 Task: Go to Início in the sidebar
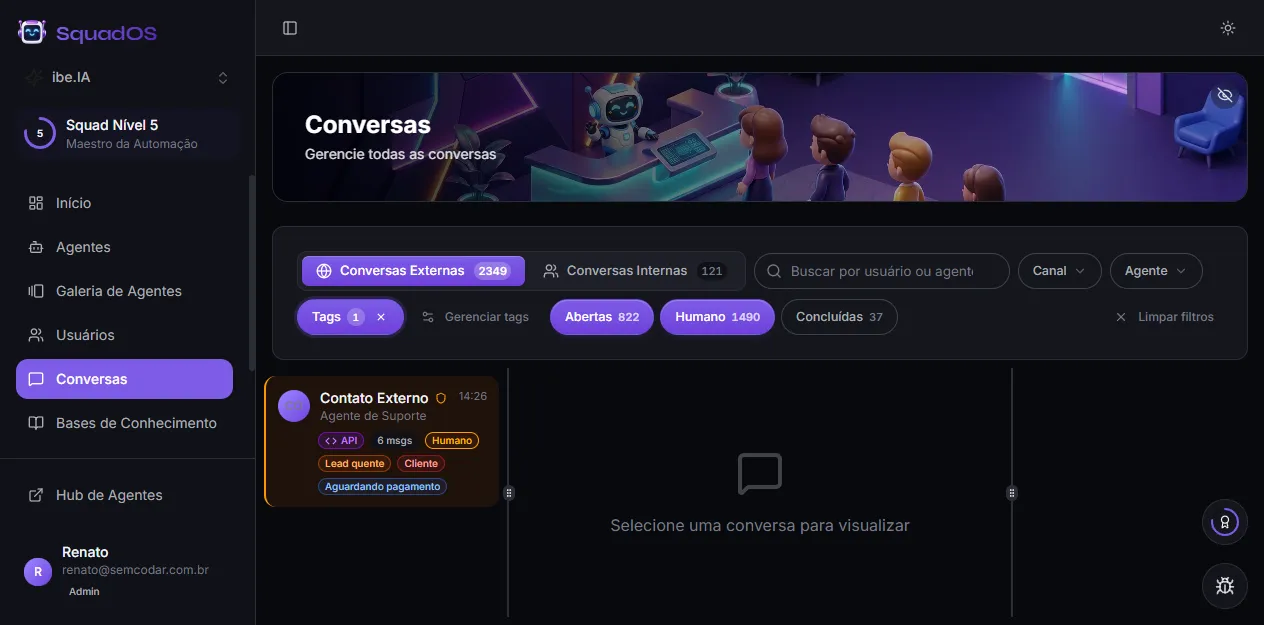coord(124,203)
